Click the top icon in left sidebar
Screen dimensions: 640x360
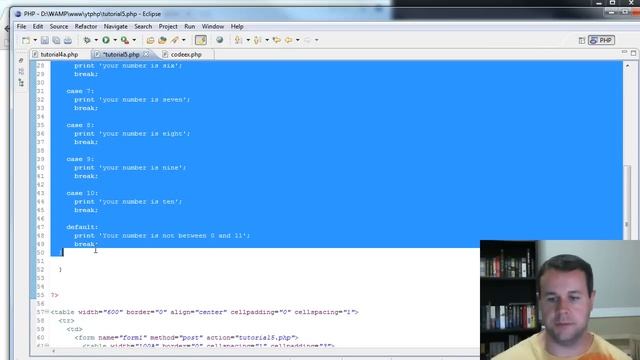pos(21,60)
